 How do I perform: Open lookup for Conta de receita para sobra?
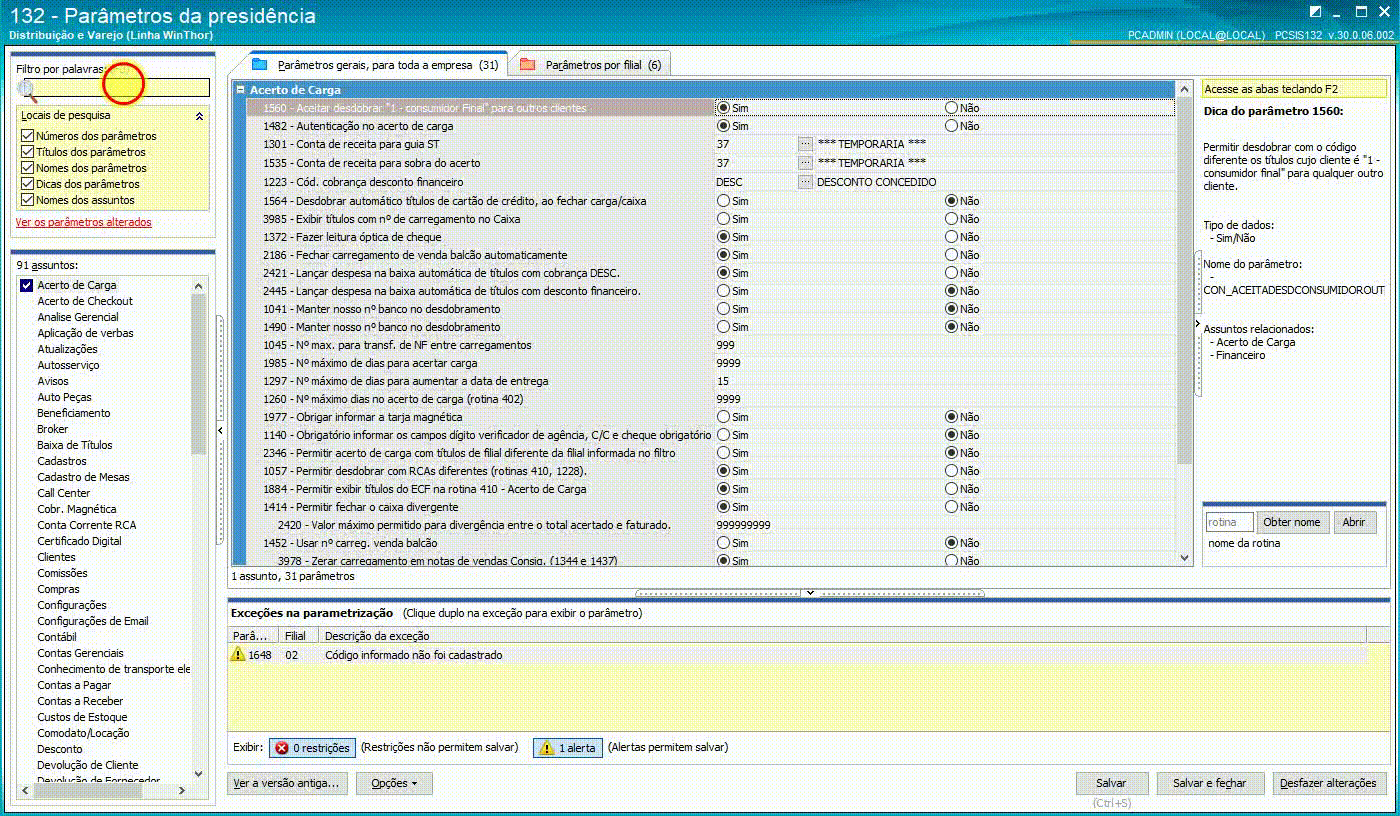[x=805, y=162]
